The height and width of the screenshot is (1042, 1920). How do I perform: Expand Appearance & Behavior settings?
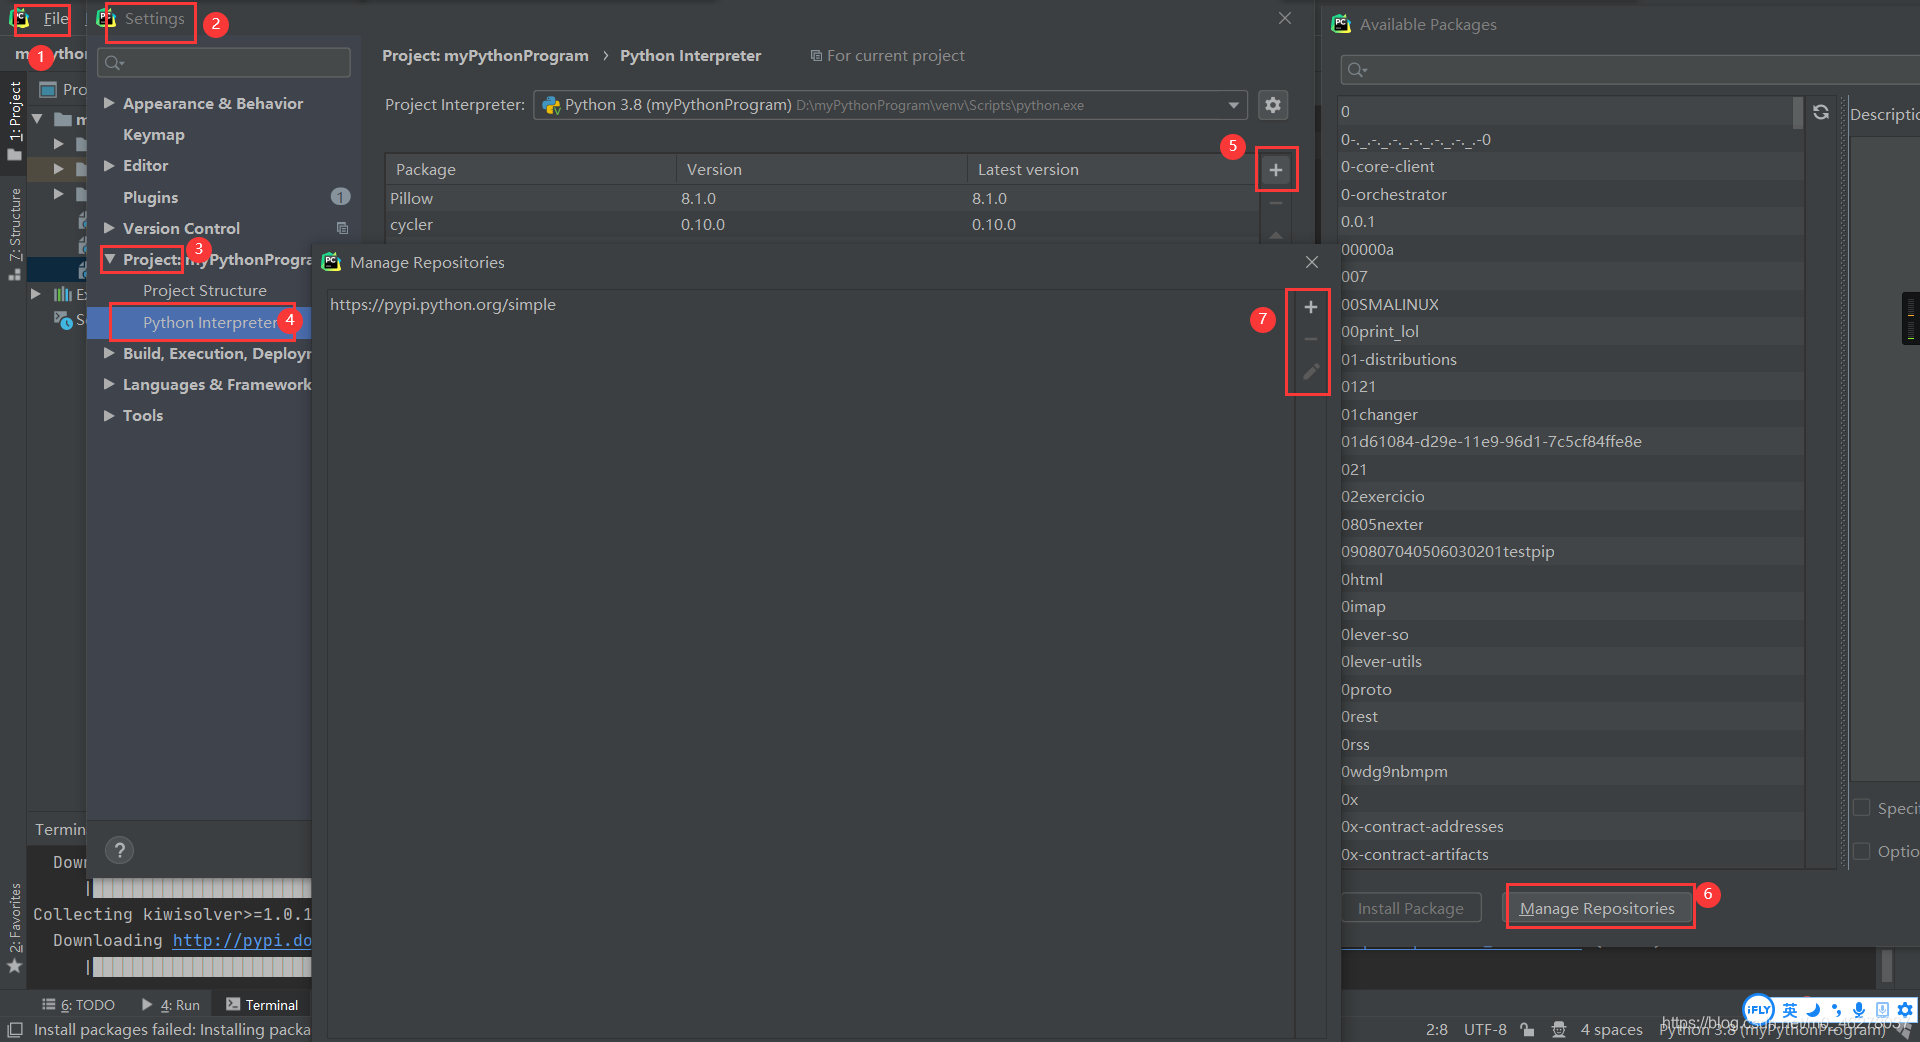coord(109,103)
